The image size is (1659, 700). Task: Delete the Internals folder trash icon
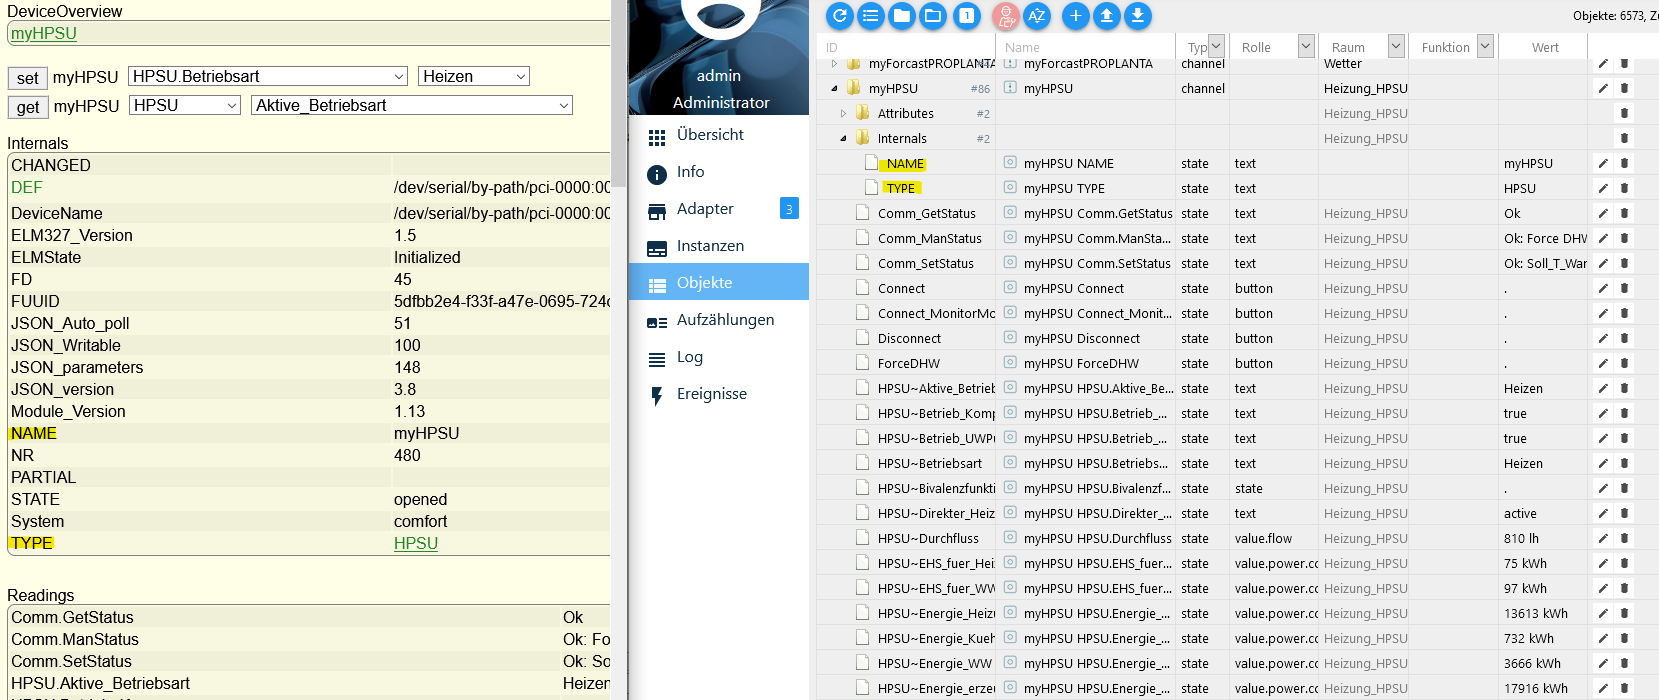[1624, 138]
